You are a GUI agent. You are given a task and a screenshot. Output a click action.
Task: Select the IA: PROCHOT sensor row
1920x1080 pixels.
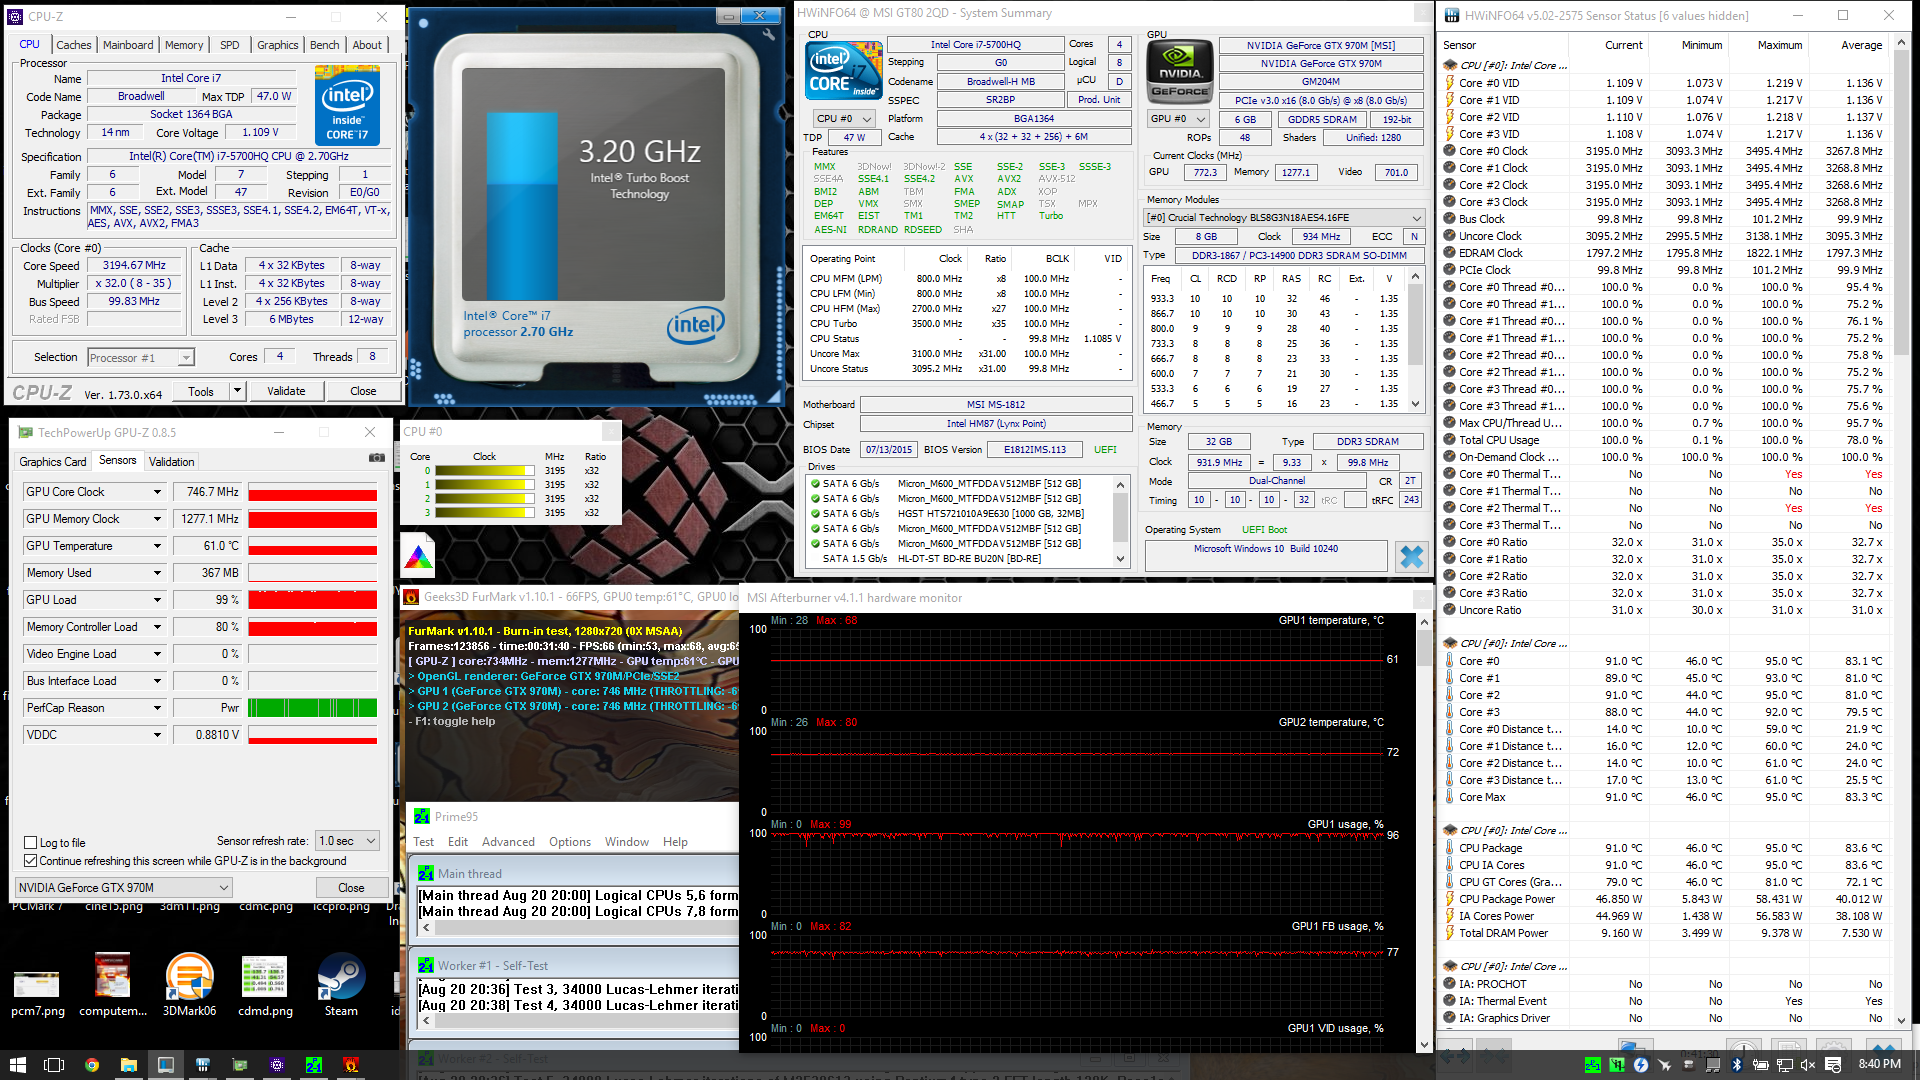tap(1663, 984)
